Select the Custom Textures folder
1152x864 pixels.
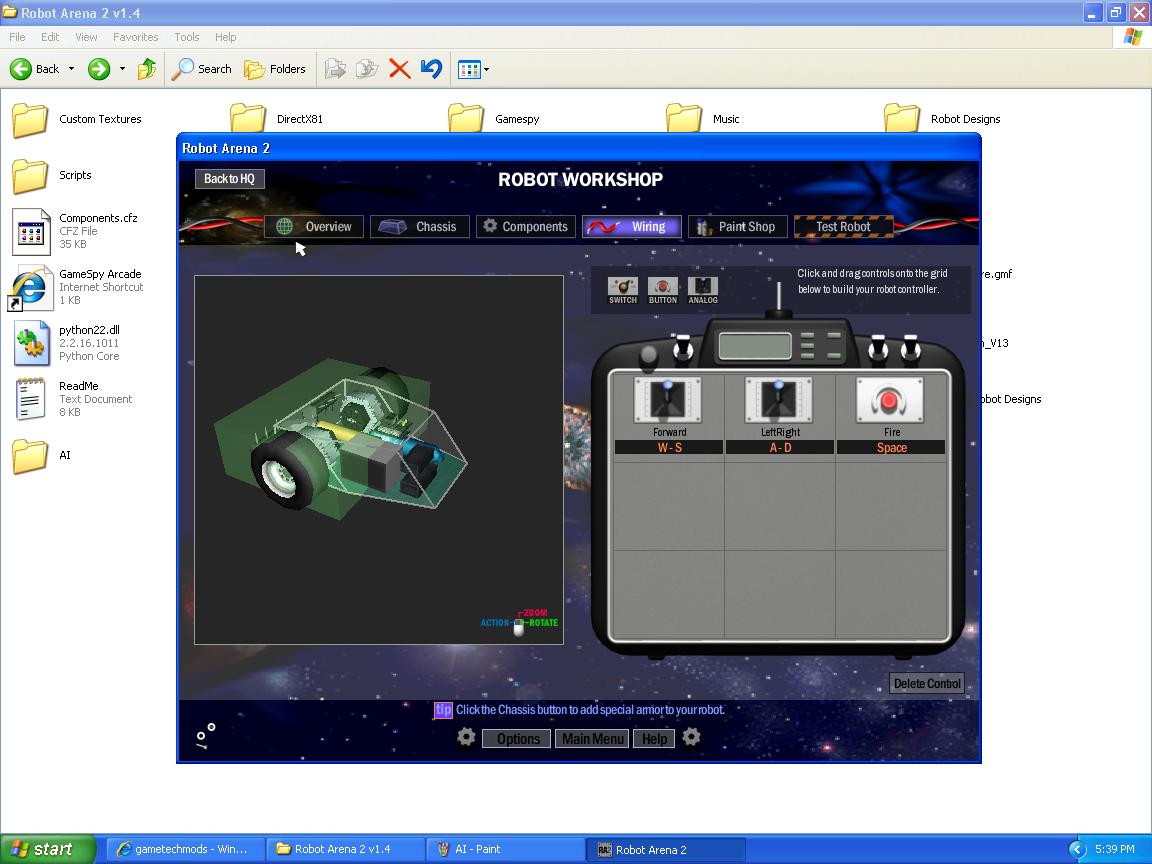coord(76,120)
